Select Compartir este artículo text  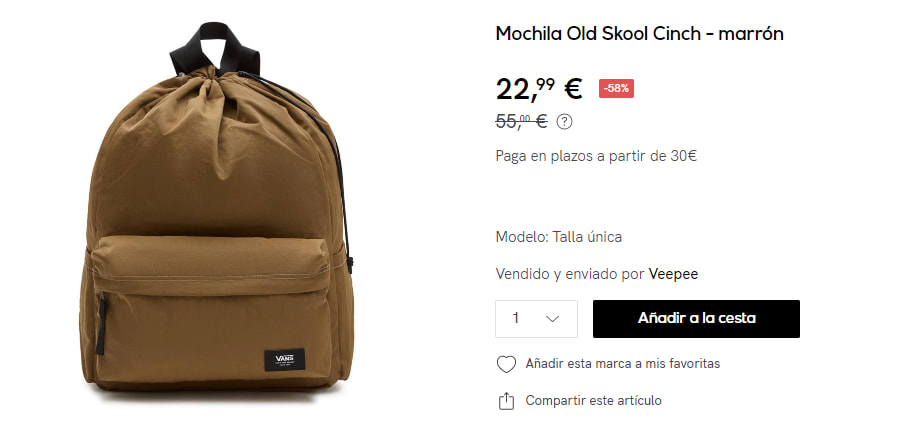pos(593,401)
